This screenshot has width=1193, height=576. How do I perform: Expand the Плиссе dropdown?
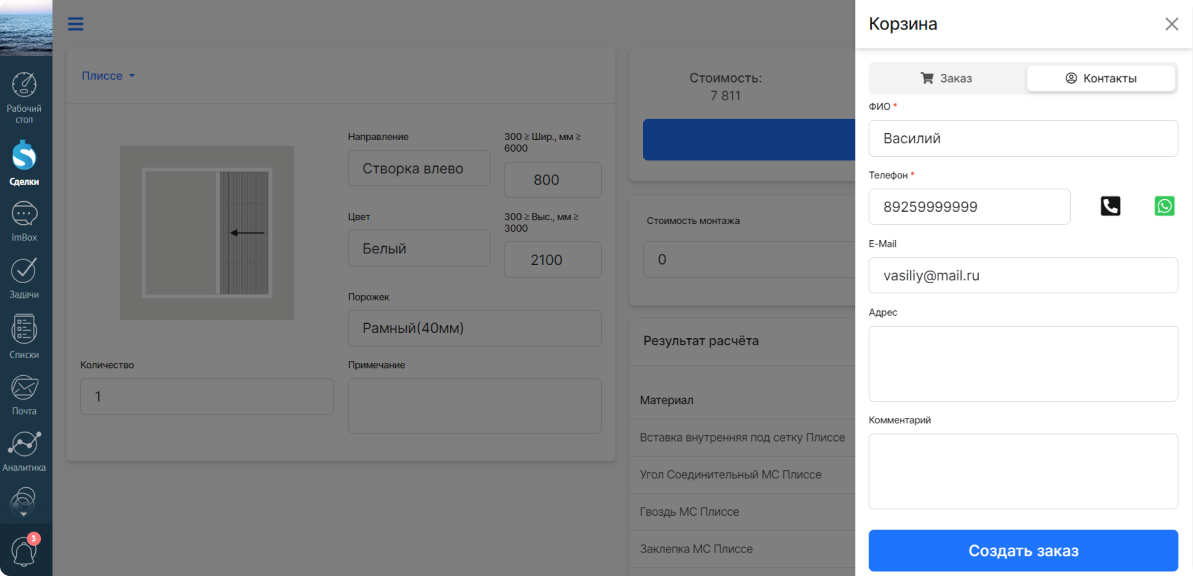tap(108, 76)
